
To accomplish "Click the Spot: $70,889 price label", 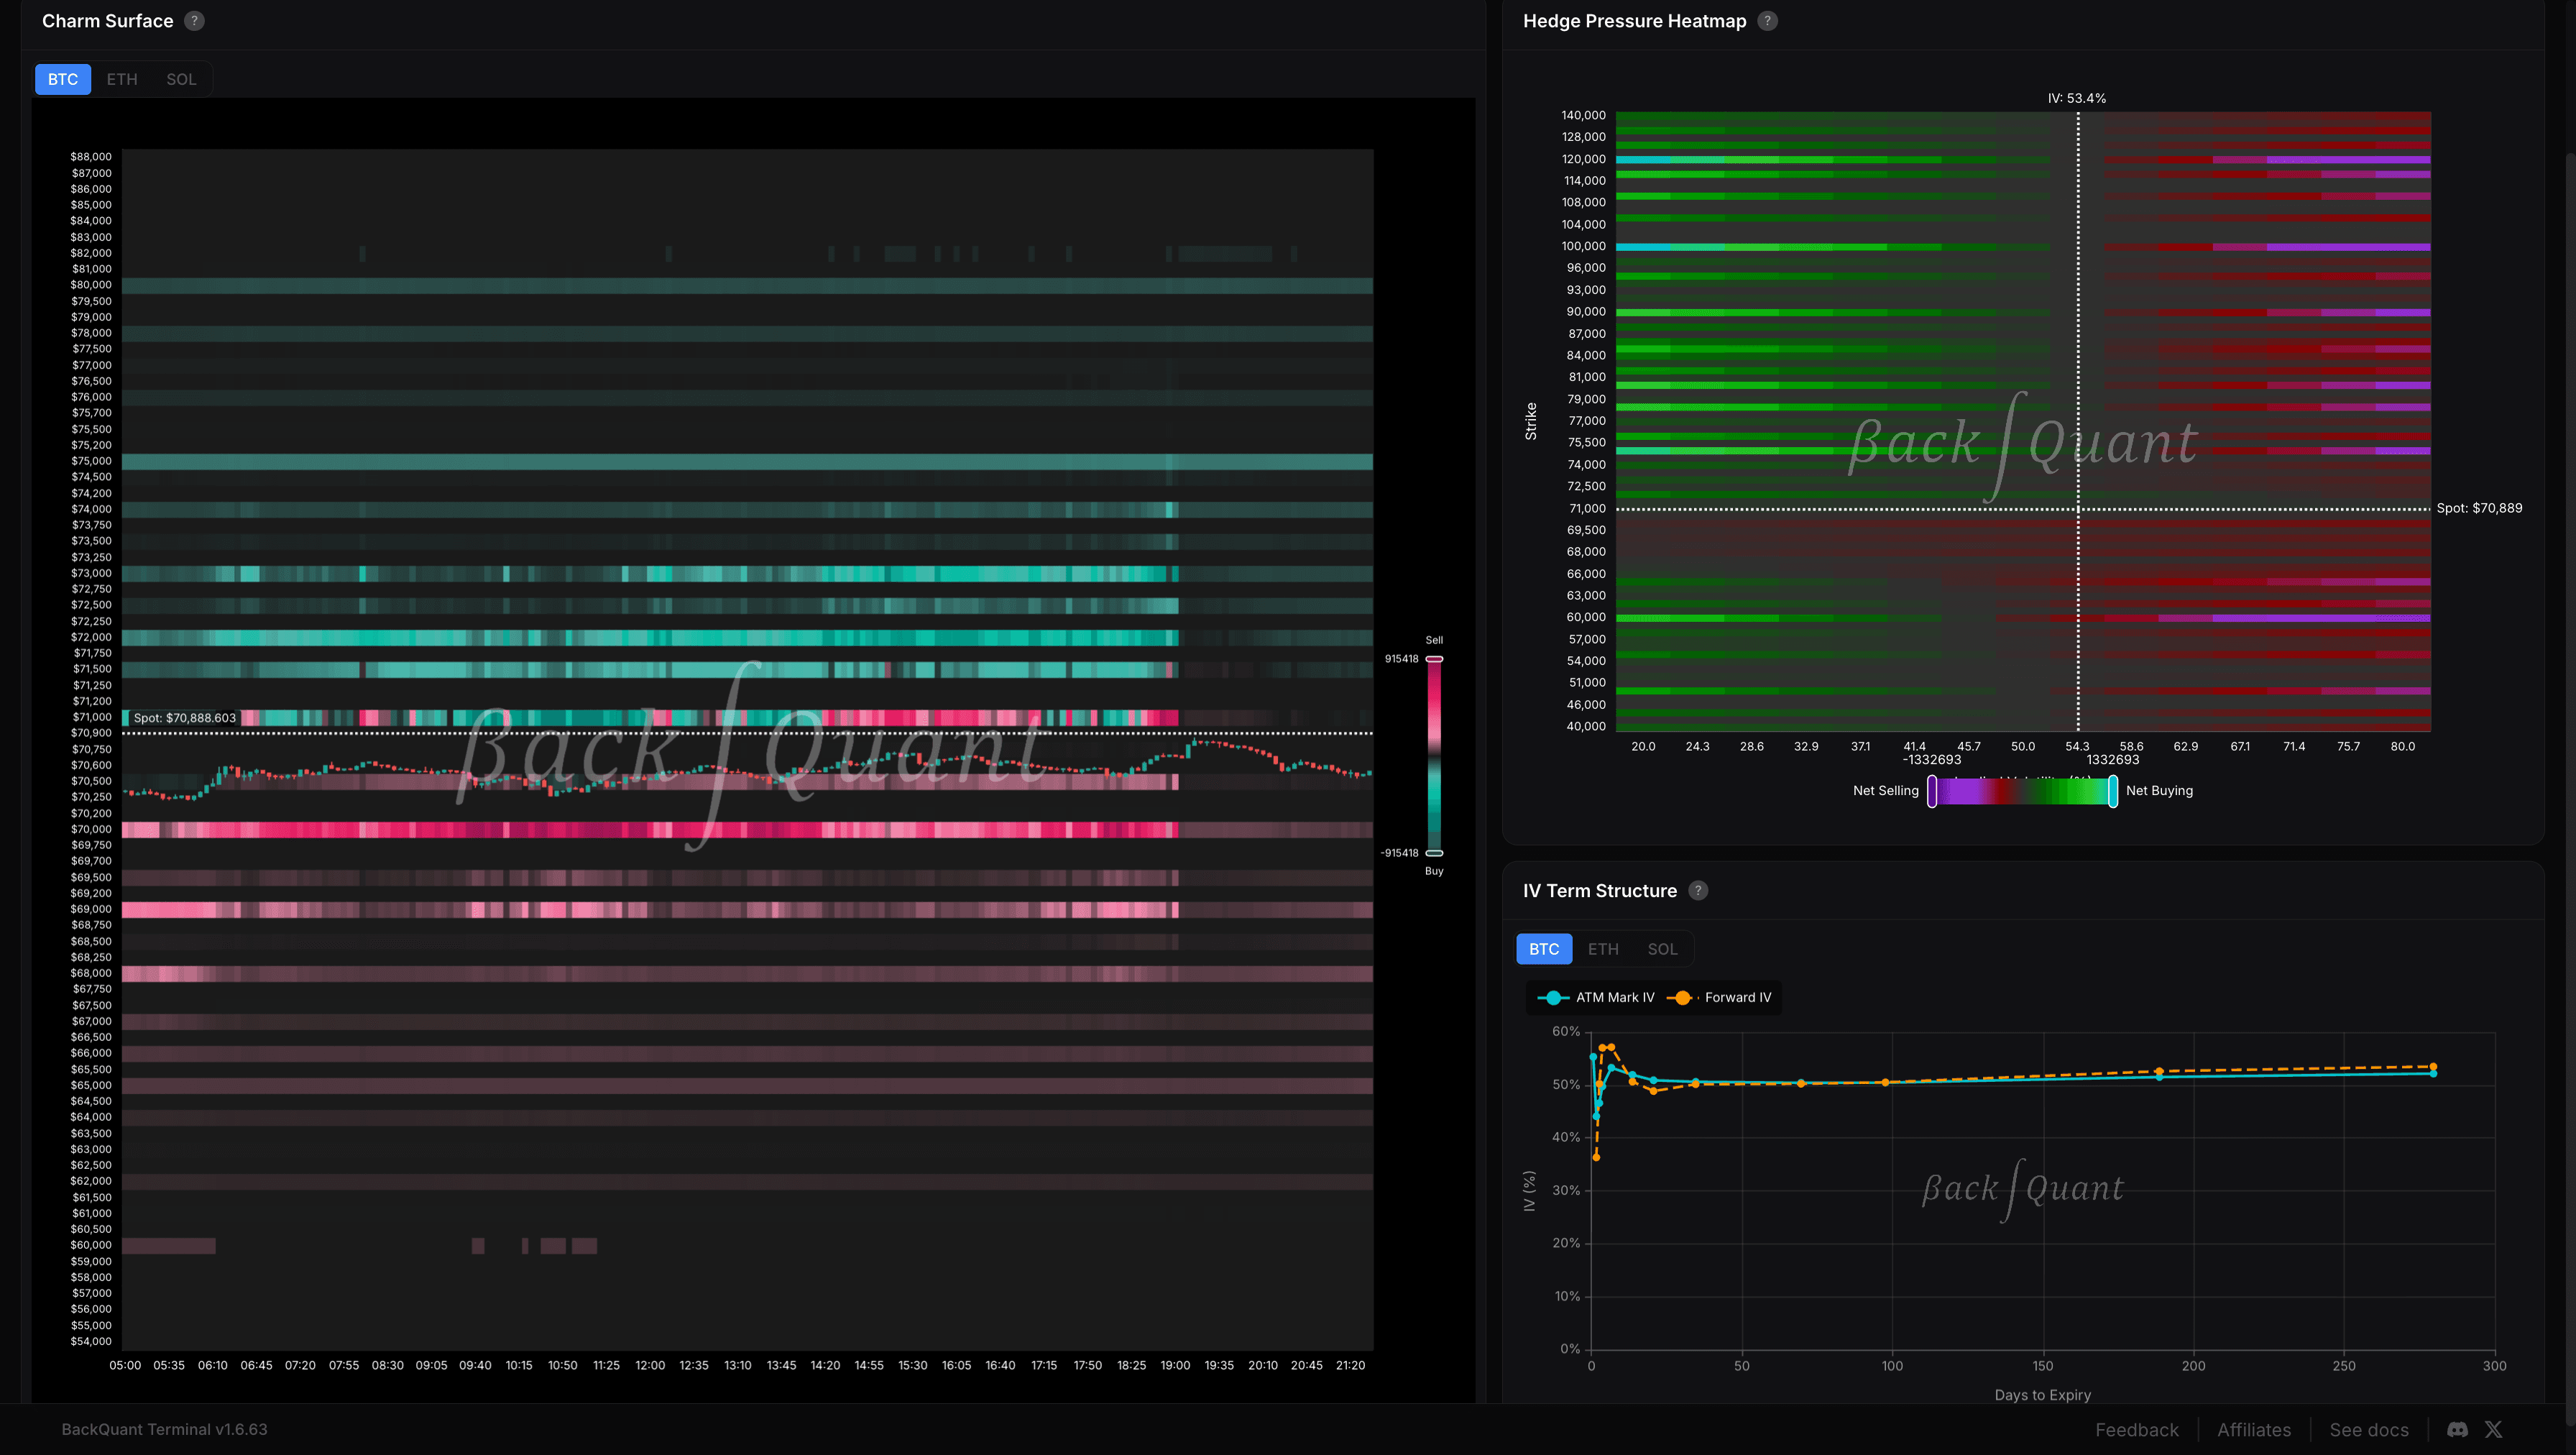I will click(2480, 508).
